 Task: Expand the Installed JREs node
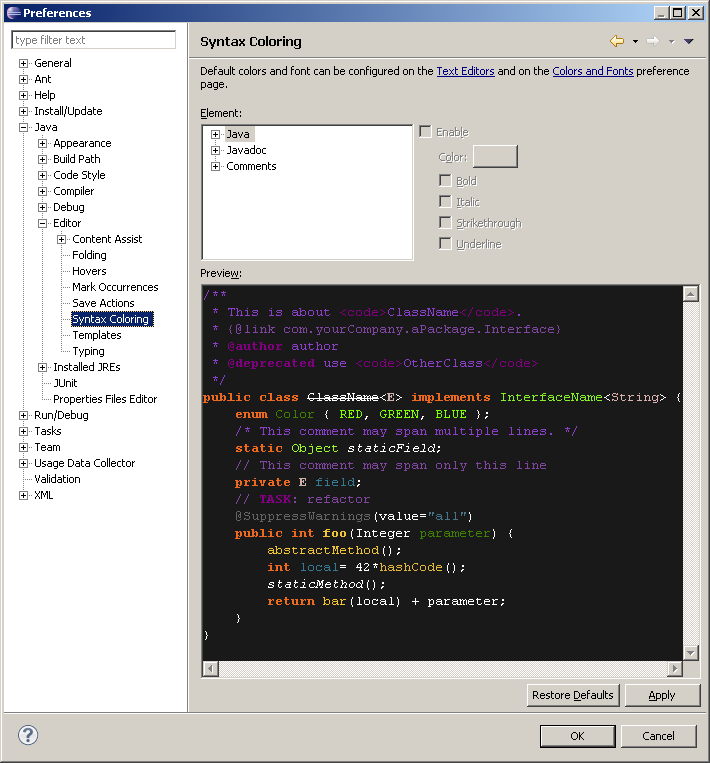point(42,367)
